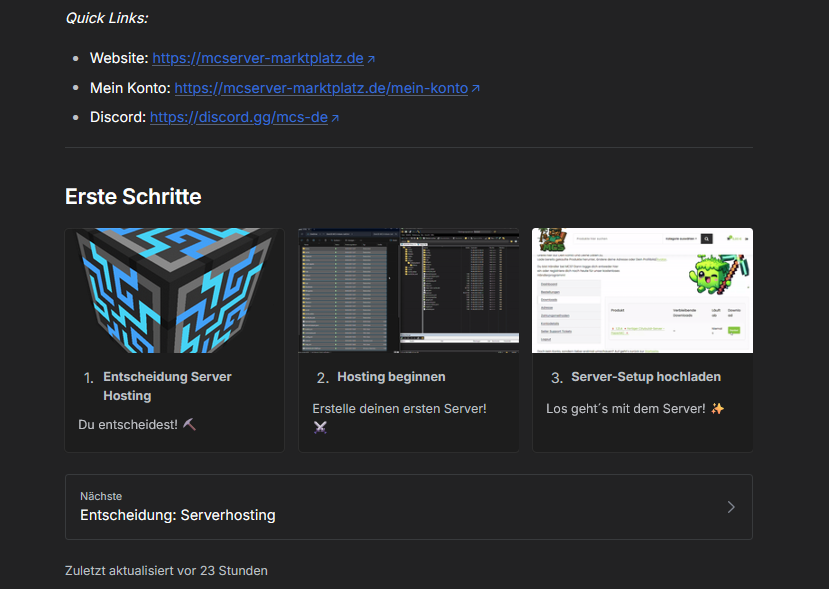The width and height of the screenshot is (829, 589).
Task: Click the text 'Du entscheidest!'
Action: (128, 425)
